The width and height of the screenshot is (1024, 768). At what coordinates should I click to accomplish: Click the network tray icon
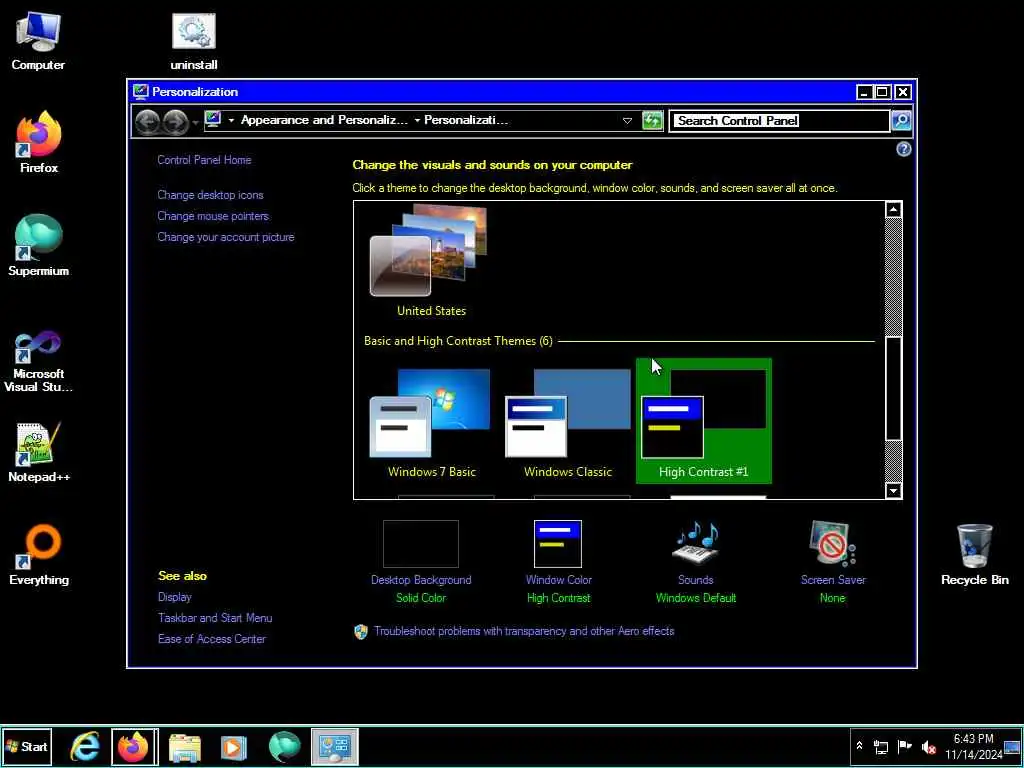(x=881, y=748)
